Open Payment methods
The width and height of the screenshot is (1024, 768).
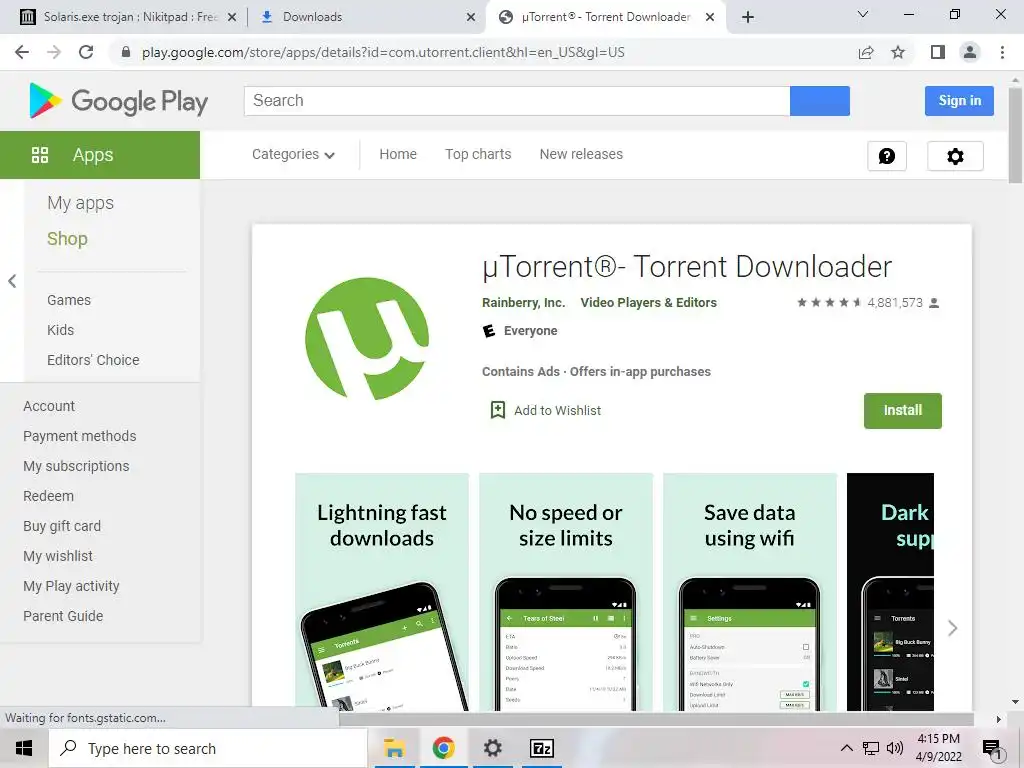click(x=80, y=436)
